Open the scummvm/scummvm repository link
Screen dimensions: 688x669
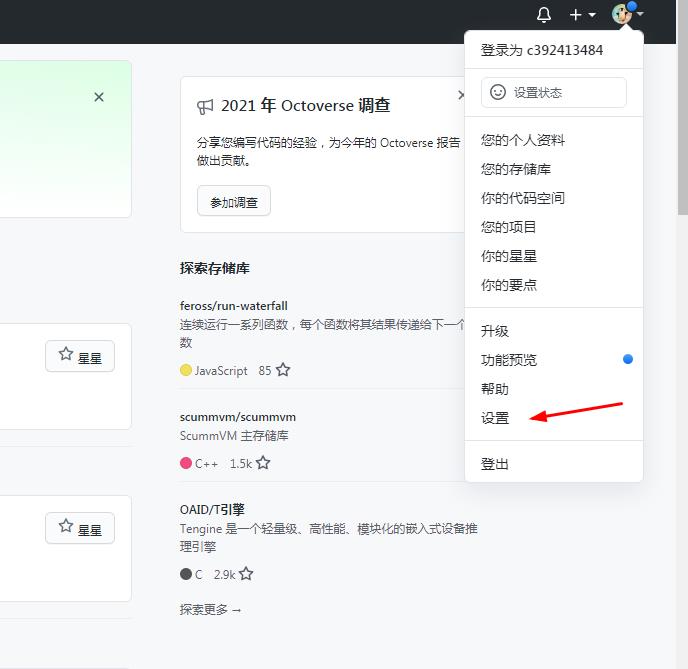click(238, 417)
